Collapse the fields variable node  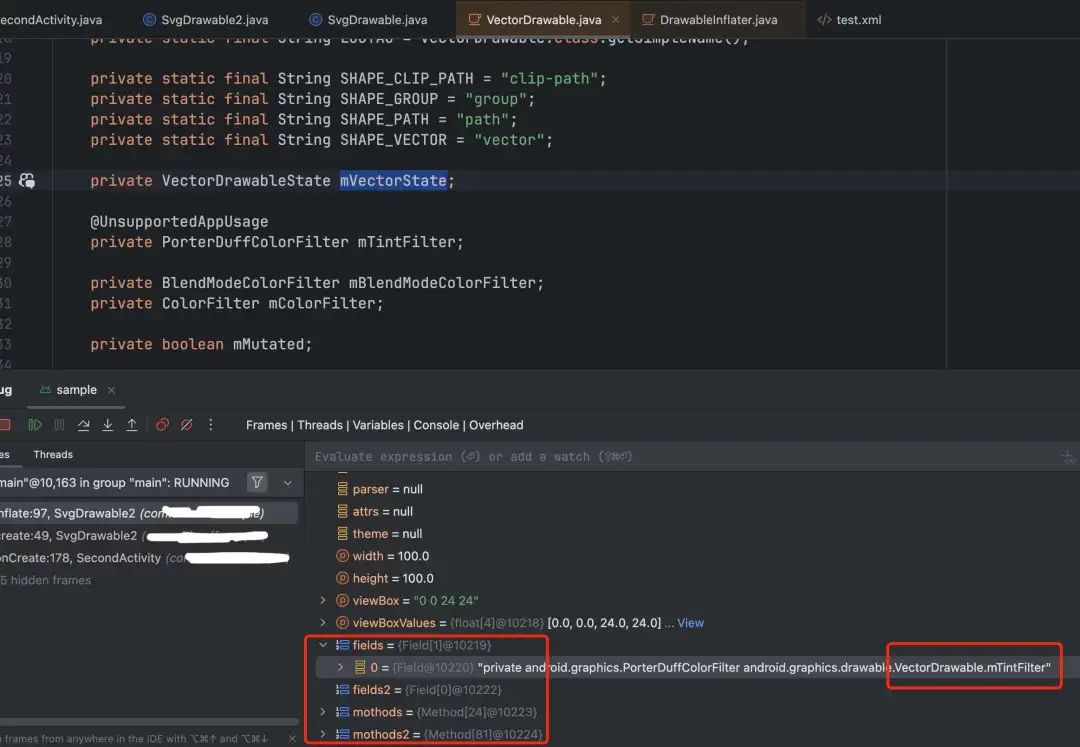point(322,645)
